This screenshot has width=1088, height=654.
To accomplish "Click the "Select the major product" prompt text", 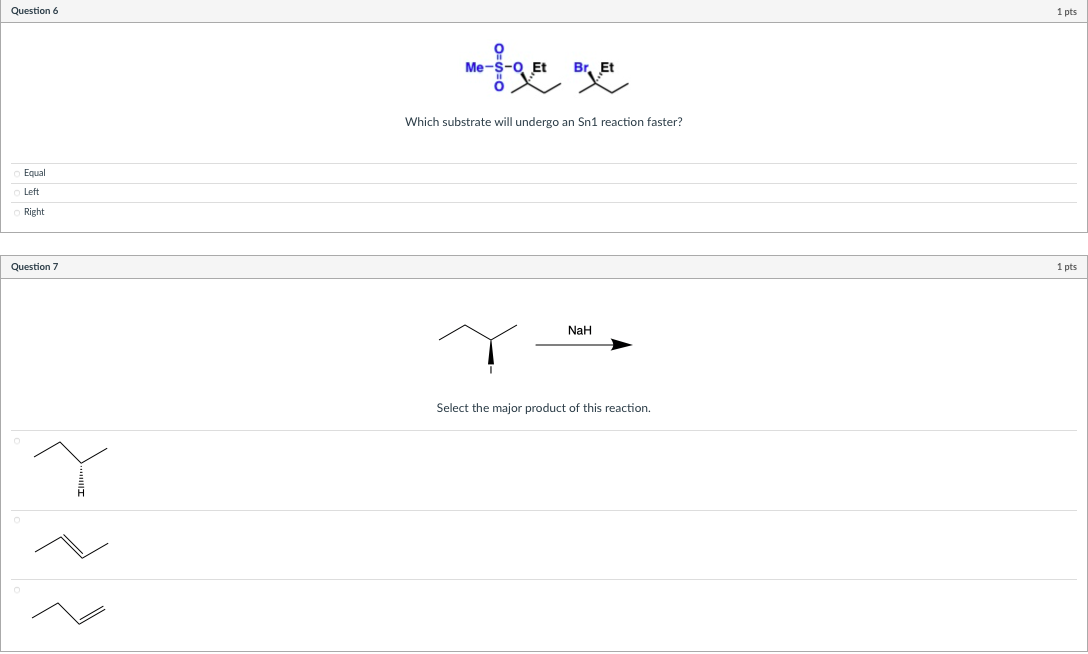I will pyautogui.click(x=543, y=407).
